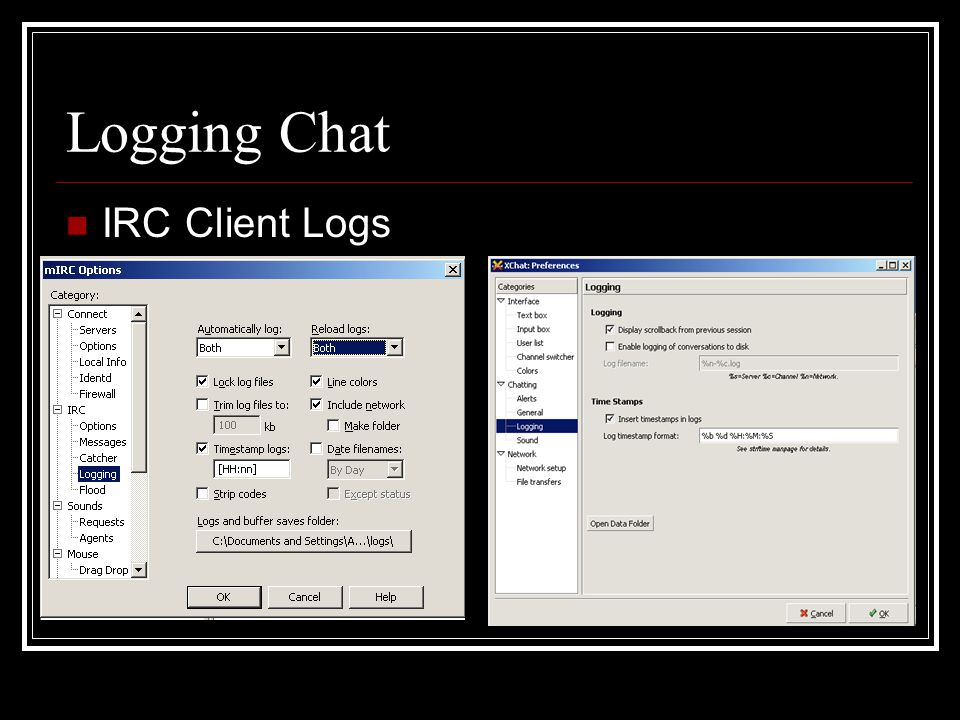Select Input box in XChat categories
Image resolution: width=960 pixels, height=720 pixels.
[x=533, y=329]
